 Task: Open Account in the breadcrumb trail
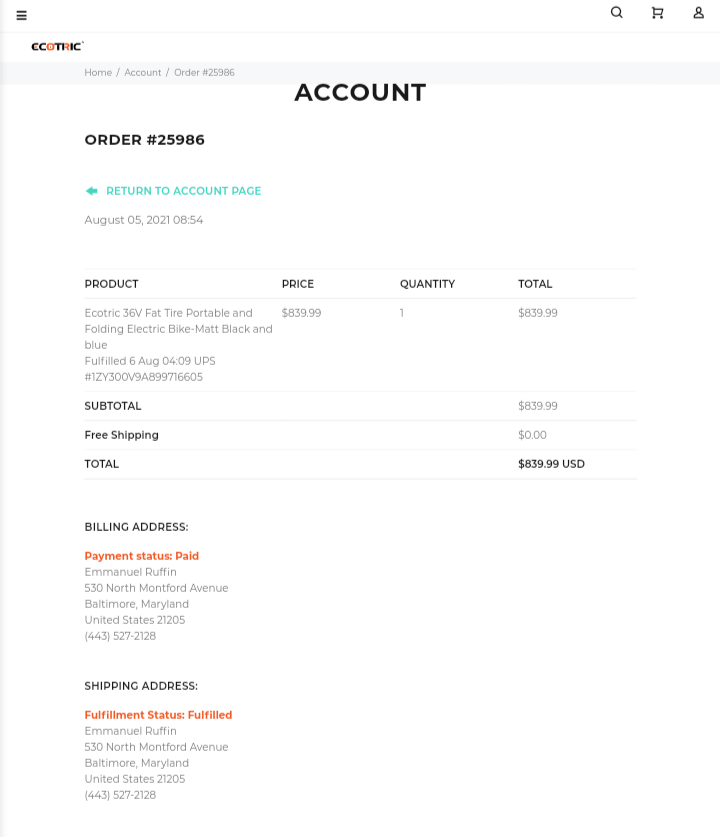coord(143,73)
